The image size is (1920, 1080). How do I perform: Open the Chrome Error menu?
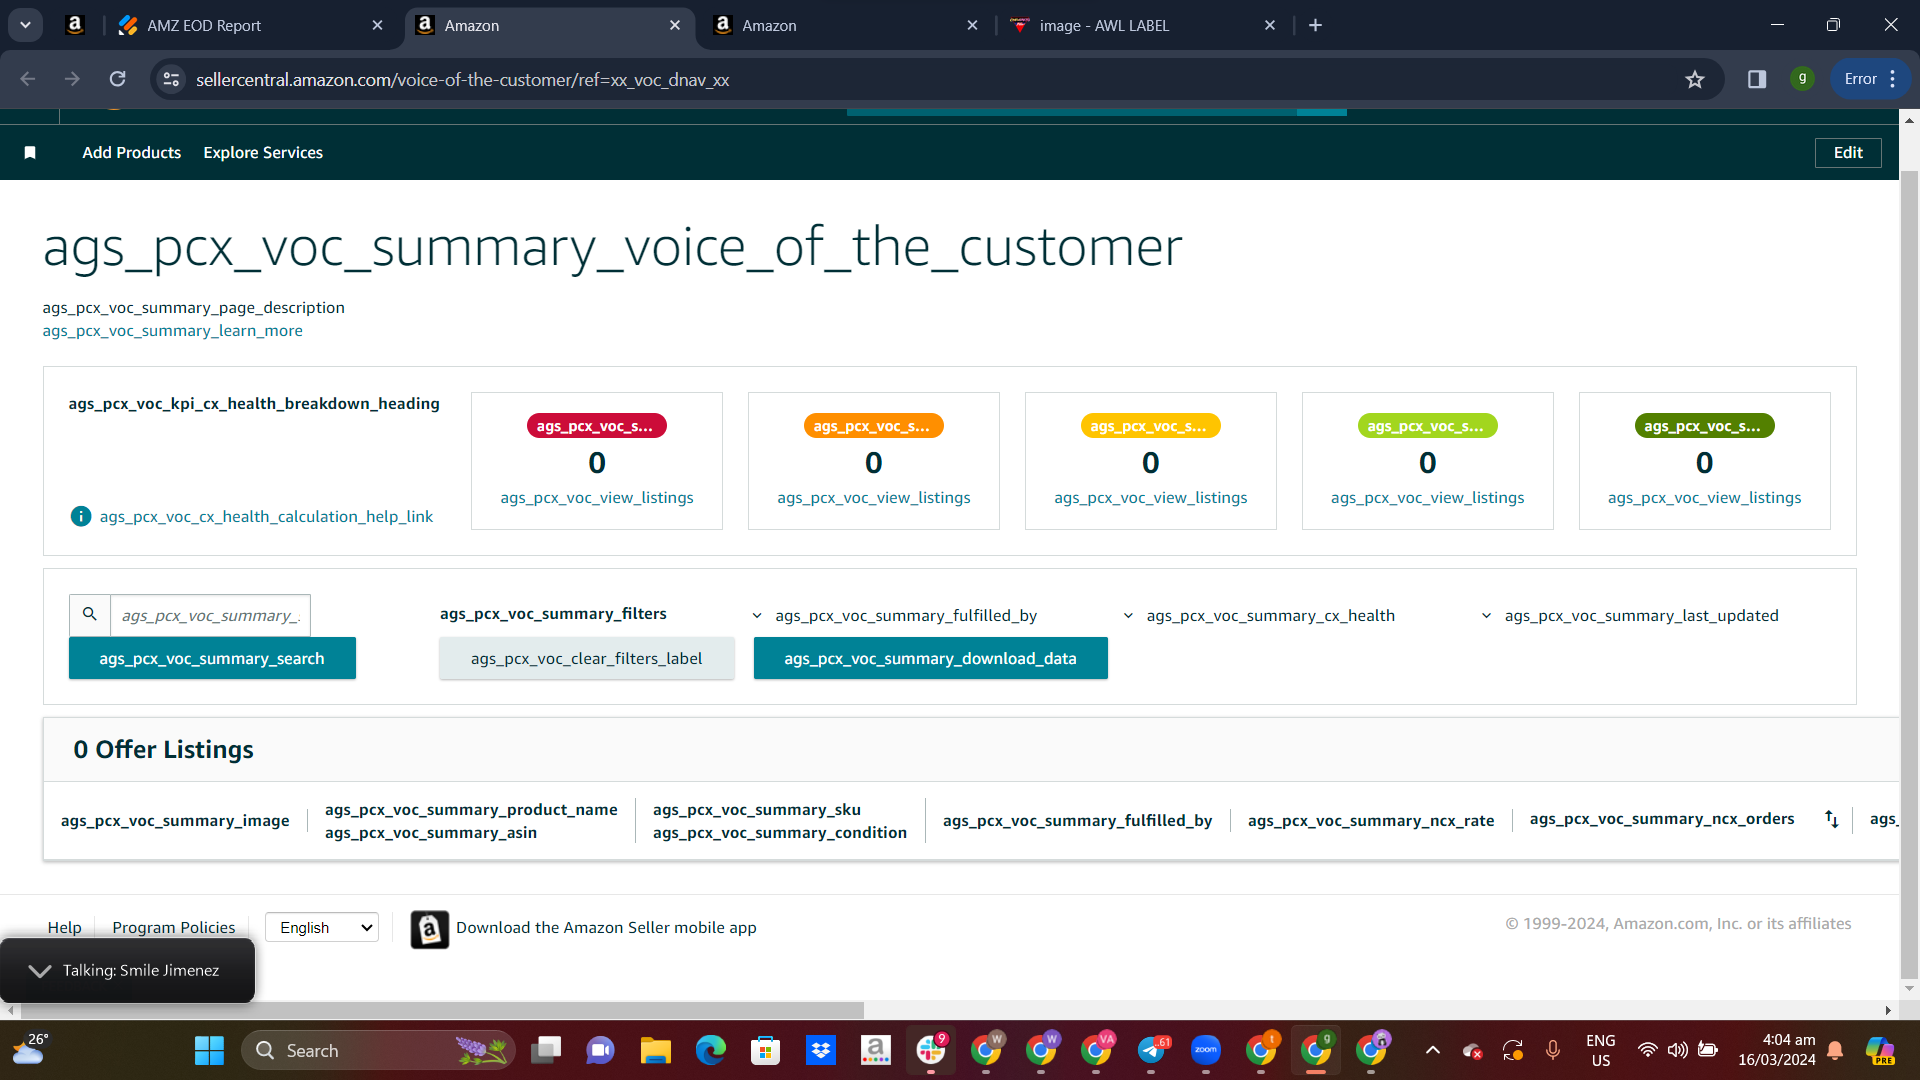[x=1870, y=79]
